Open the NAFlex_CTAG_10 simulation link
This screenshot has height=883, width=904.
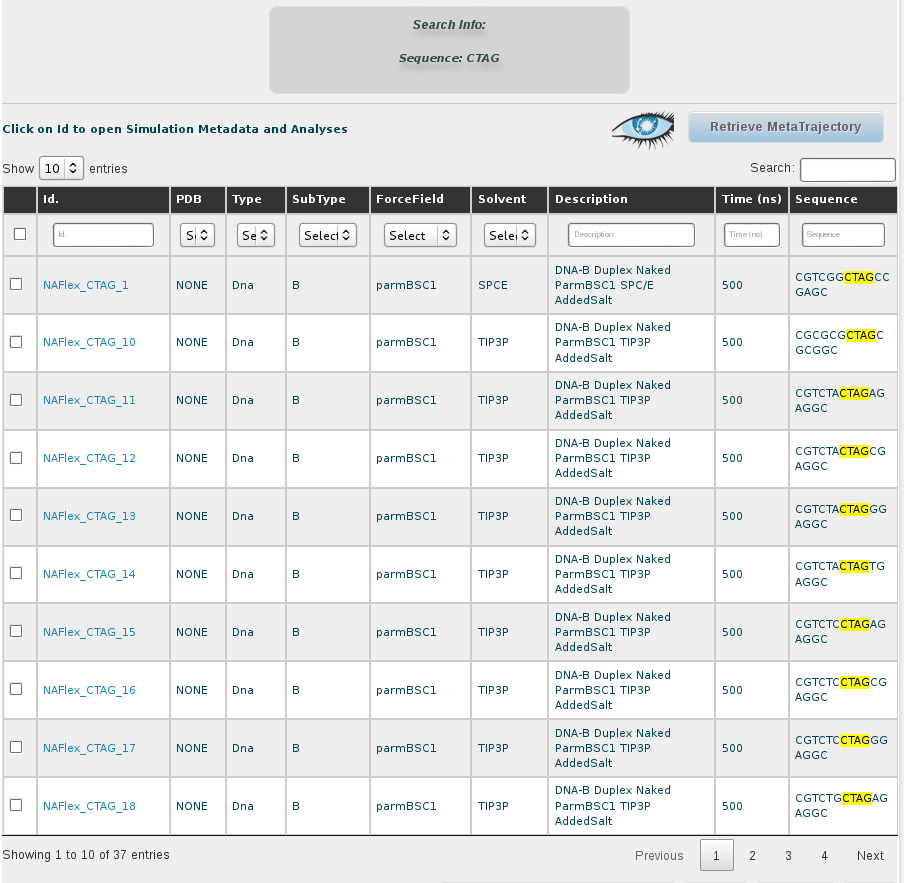point(89,343)
